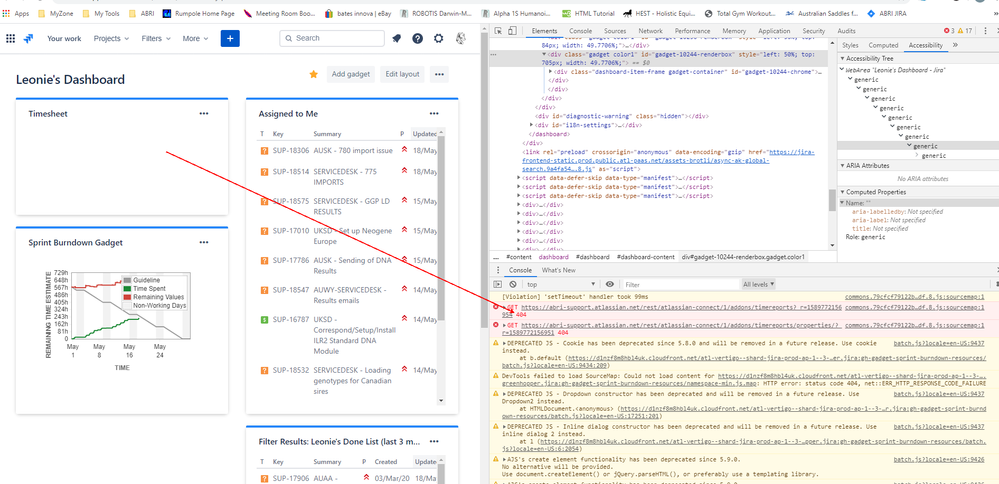Show more Styles pane tabs chevron
This screenshot has height=484, width=999.
955,45
